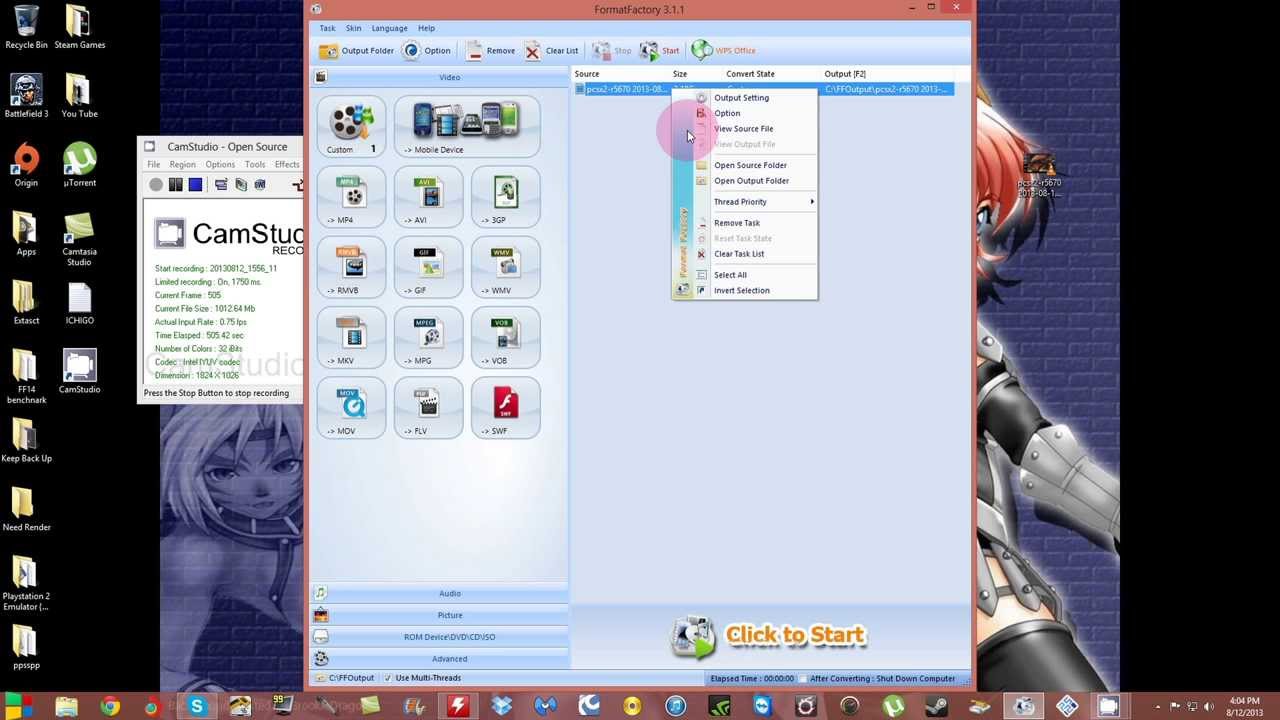This screenshot has height=720, width=1280.
Task: Open Skype from the taskbar
Action: (196, 707)
